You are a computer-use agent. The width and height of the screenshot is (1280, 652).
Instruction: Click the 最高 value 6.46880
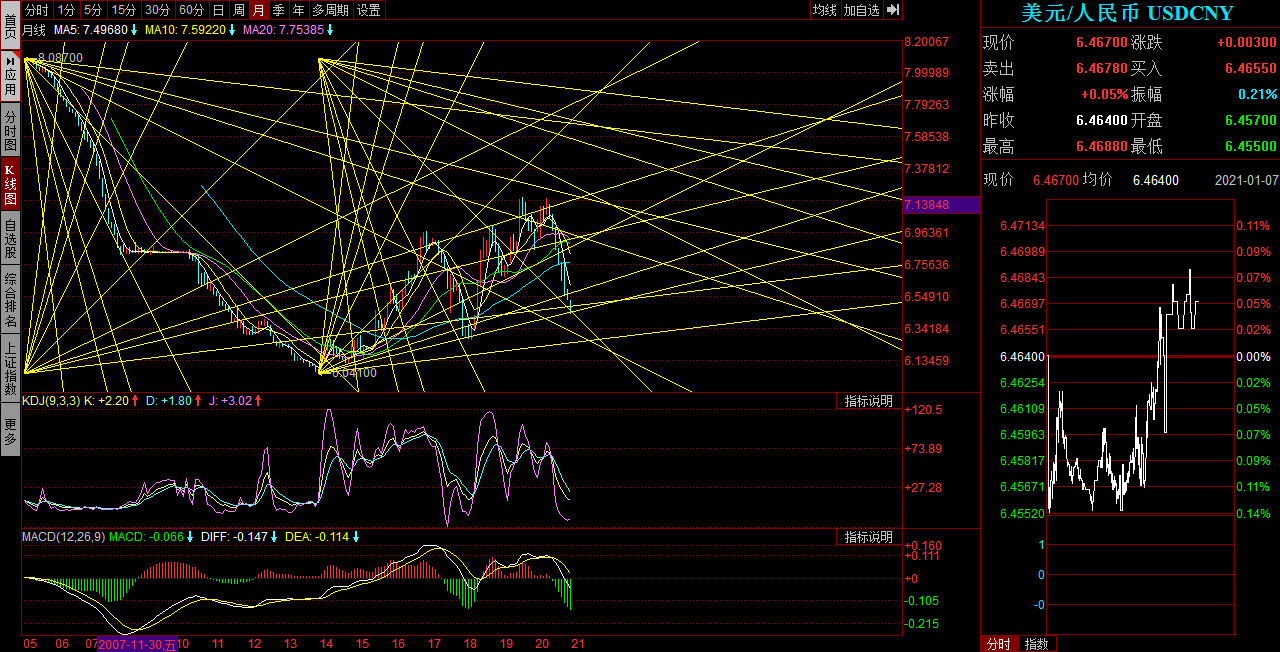1101,146
